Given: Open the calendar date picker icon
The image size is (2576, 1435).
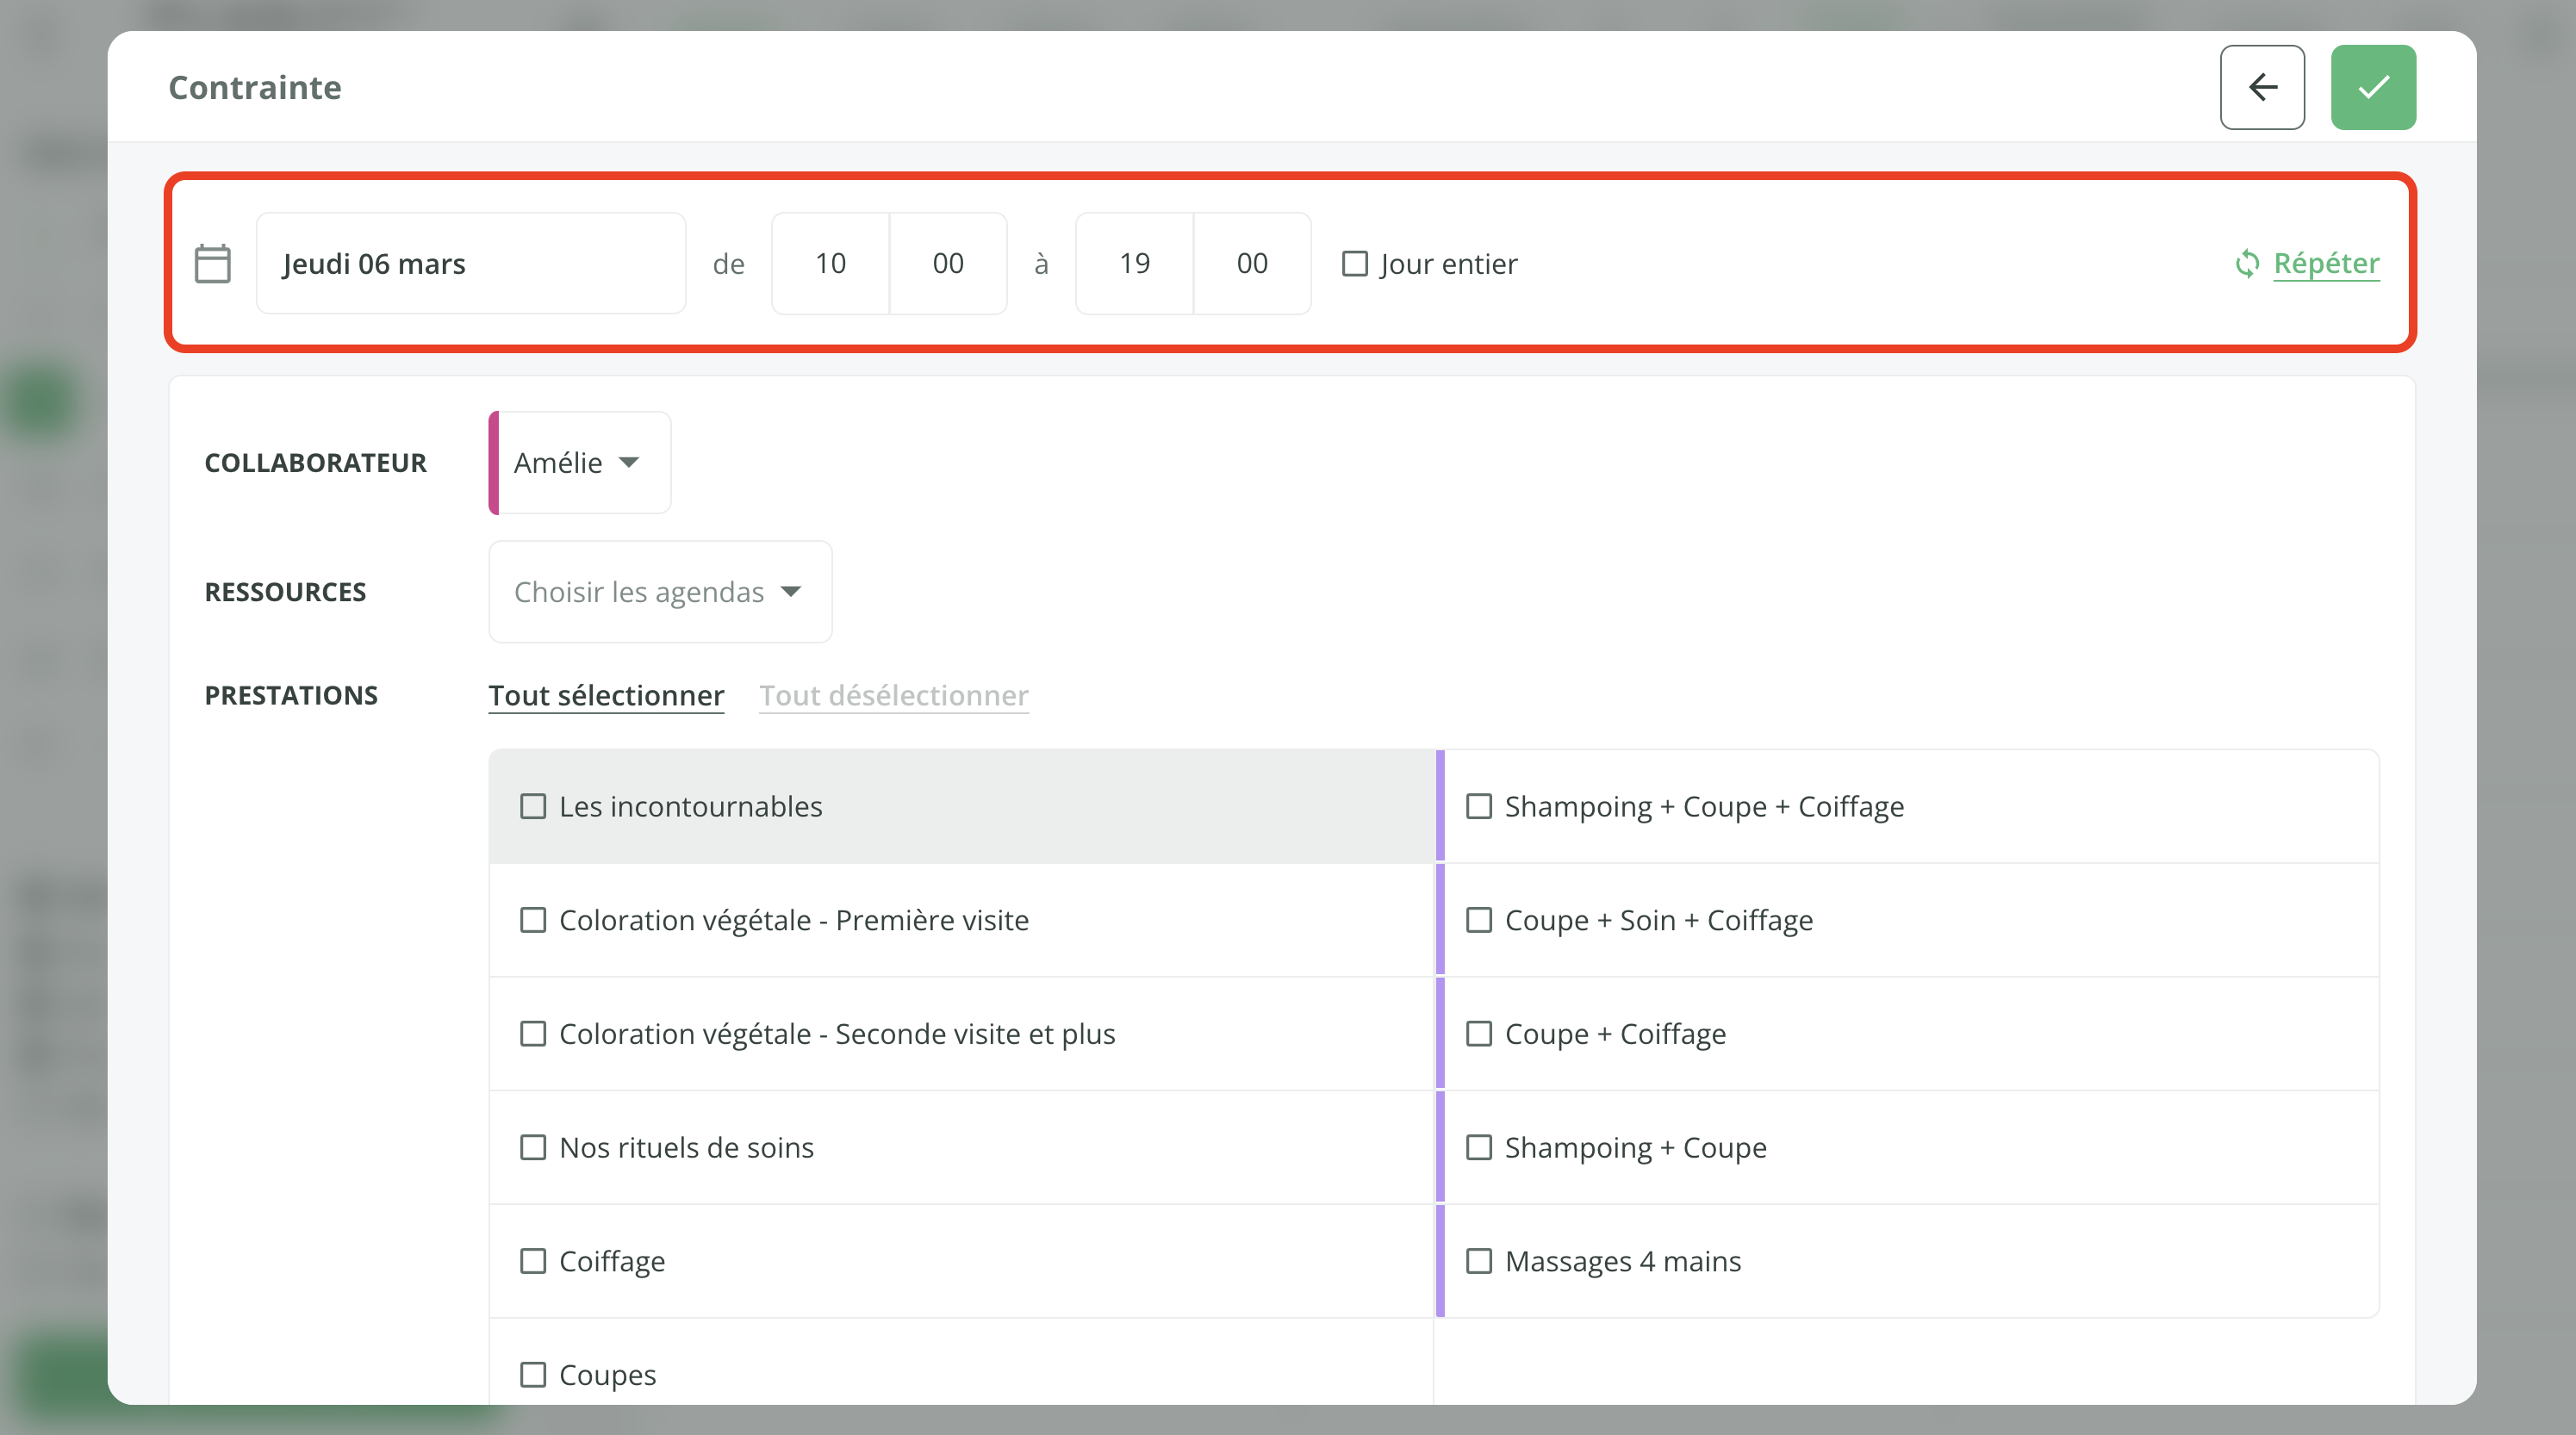Looking at the screenshot, I should tap(212, 263).
